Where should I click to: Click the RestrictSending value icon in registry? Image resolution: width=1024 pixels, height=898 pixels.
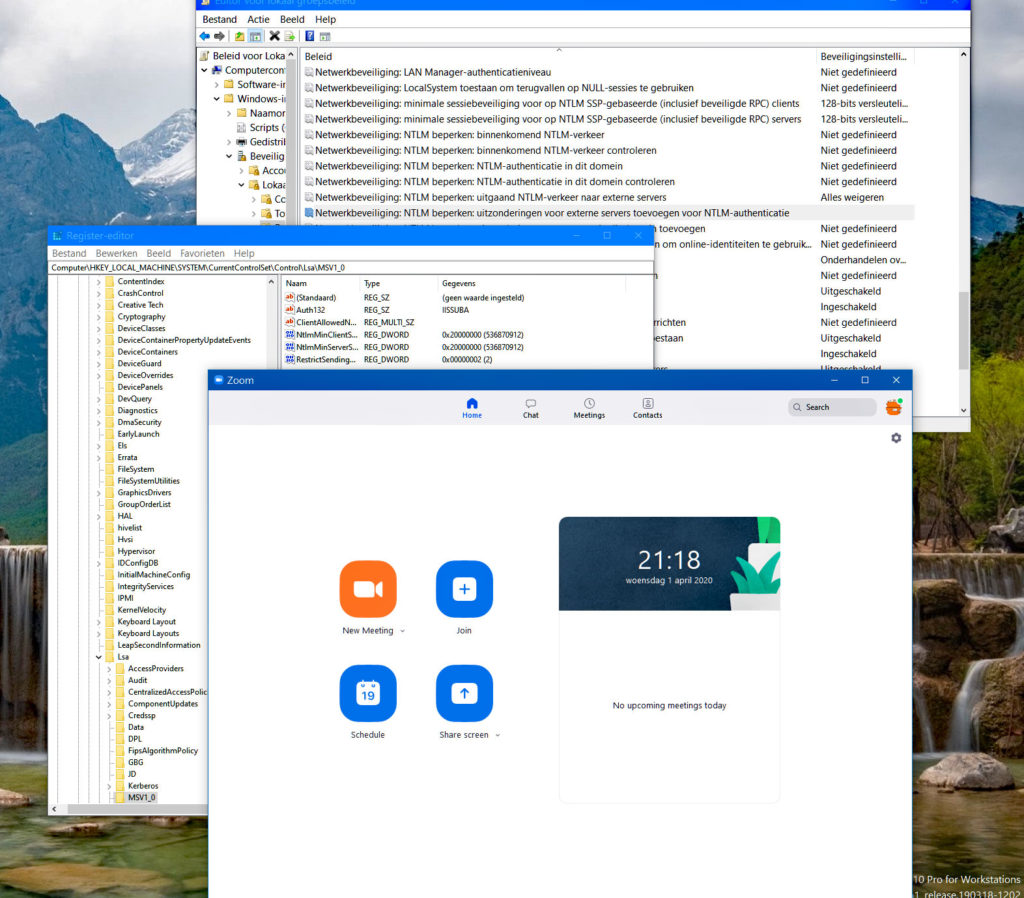[x=290, y=359]
